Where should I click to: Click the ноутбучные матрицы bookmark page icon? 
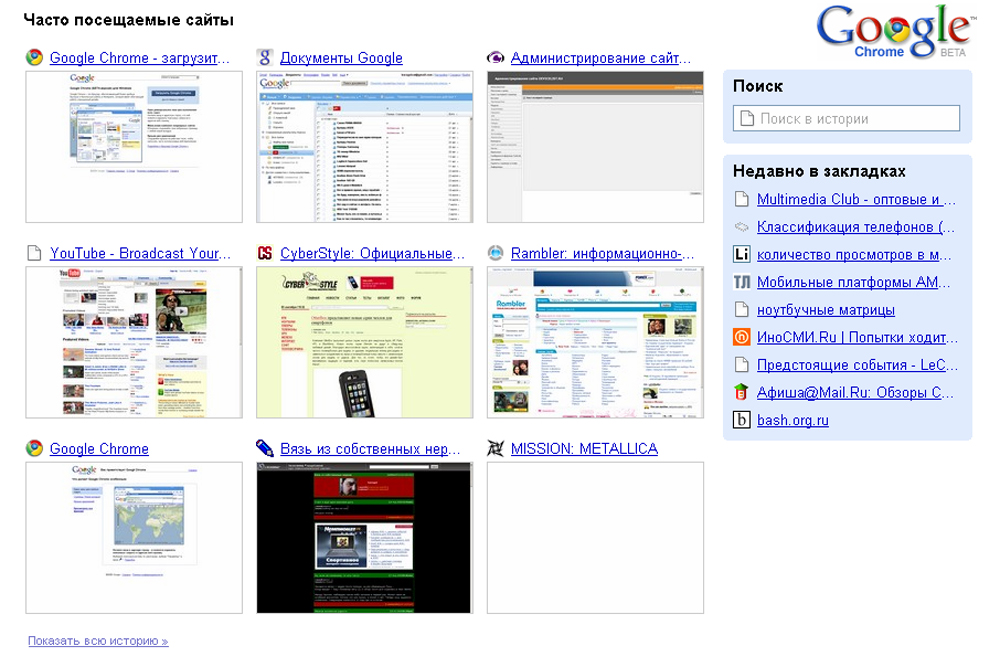[742, 309]
